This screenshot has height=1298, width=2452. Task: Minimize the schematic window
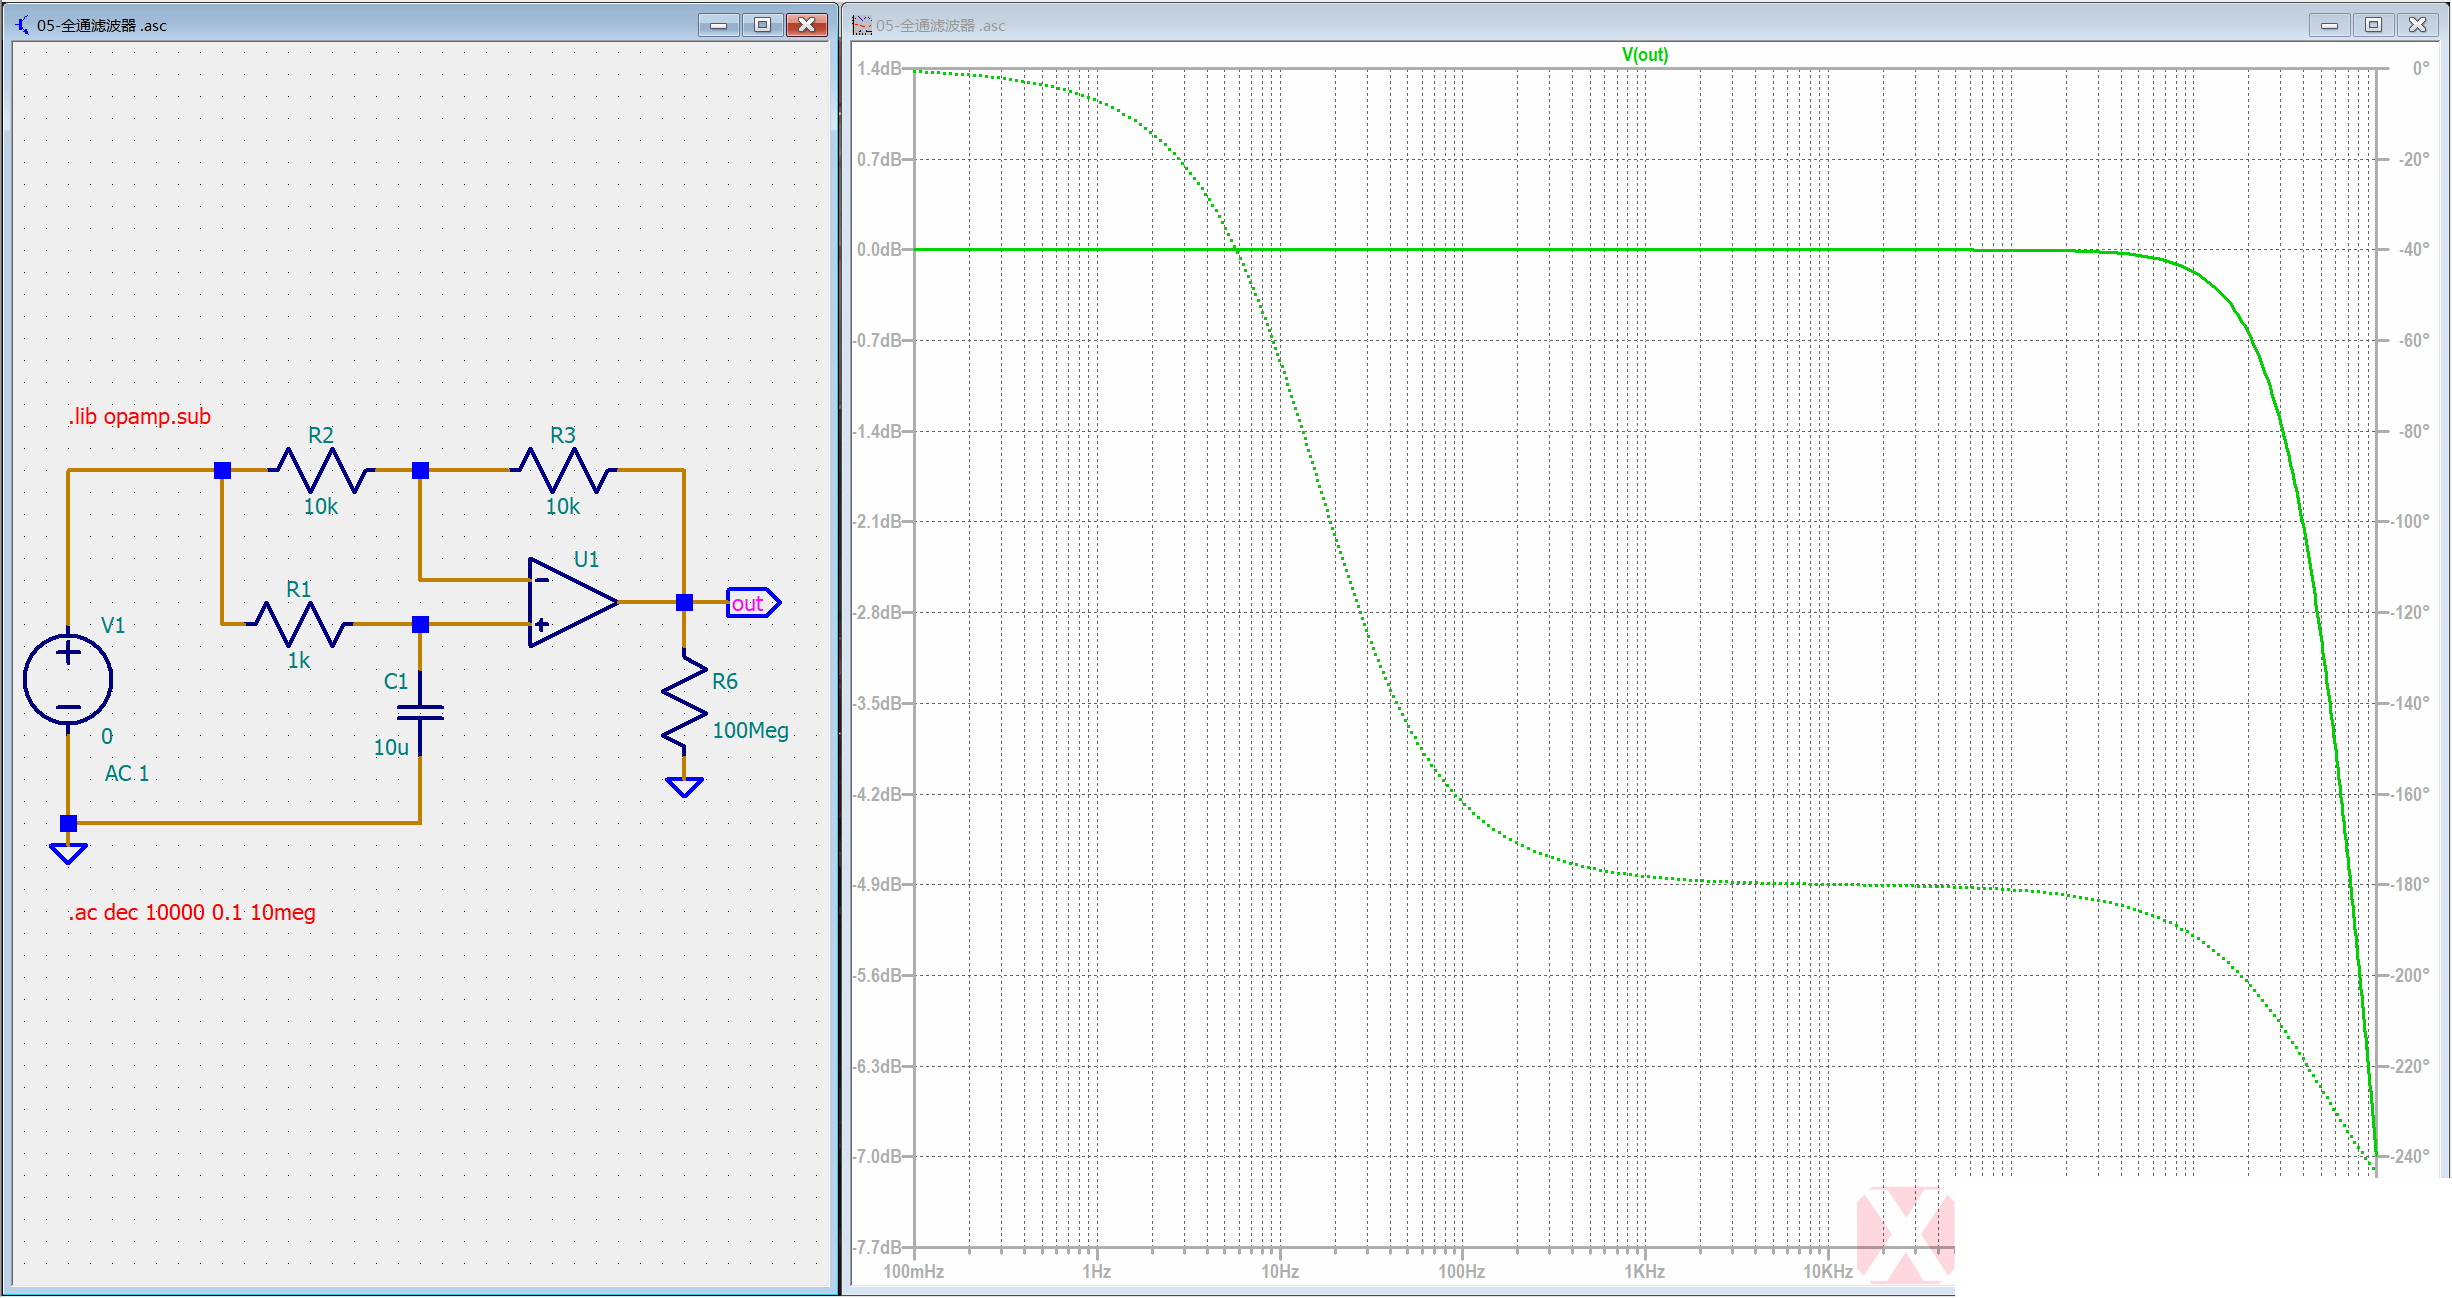click(x=718, y=25)
